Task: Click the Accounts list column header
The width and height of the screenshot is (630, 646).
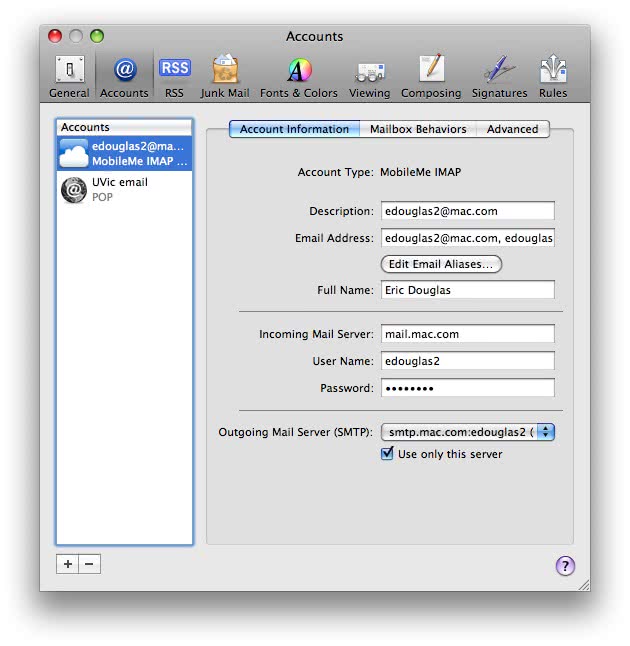Action: pos(124,127)
